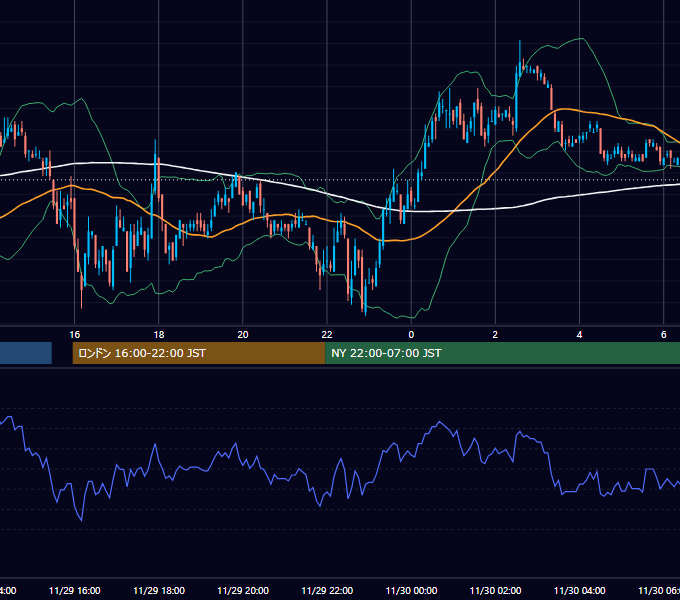Click the hour label 0 on the time axis
This screenshot has height=600, width=680.
point(411,334)
